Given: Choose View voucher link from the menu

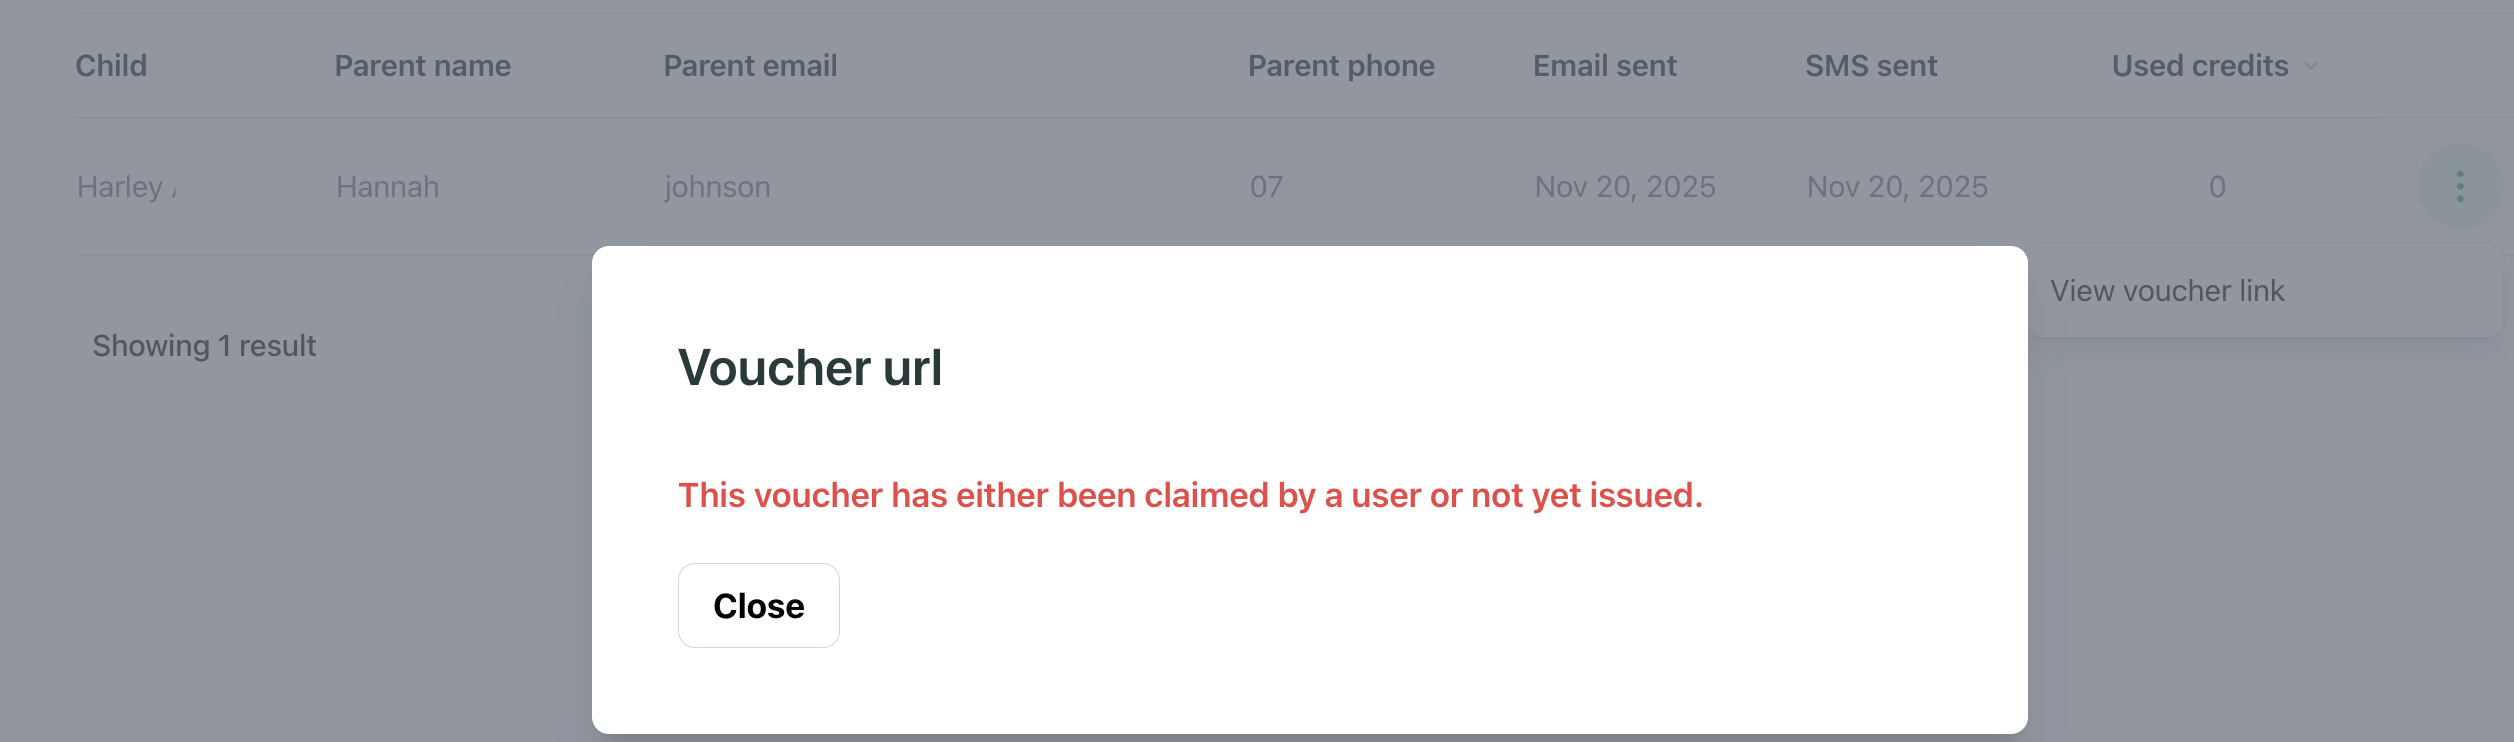Looking at the screenshot, I should 2166,290.
